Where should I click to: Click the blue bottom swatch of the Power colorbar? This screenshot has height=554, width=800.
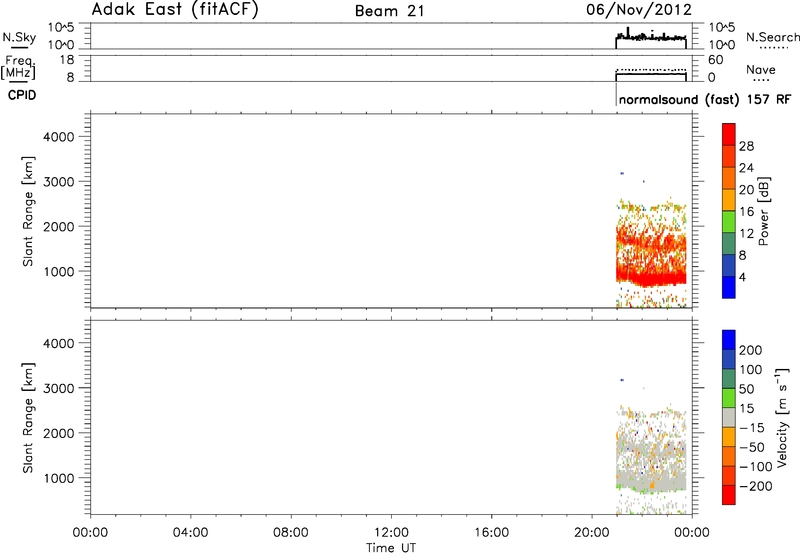[729, 287]
